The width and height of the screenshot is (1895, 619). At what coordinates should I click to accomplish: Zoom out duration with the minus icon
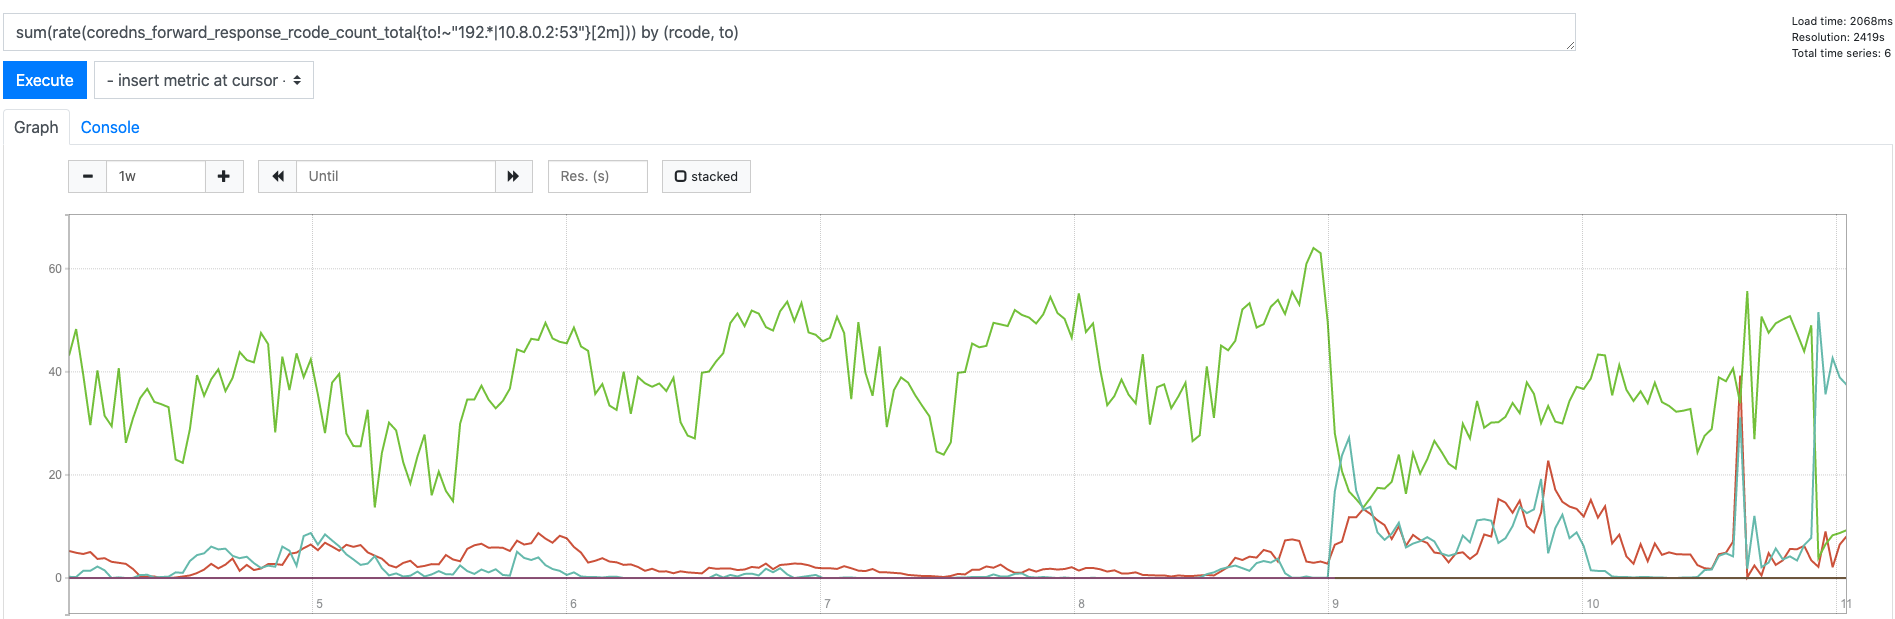coord(87,176)
